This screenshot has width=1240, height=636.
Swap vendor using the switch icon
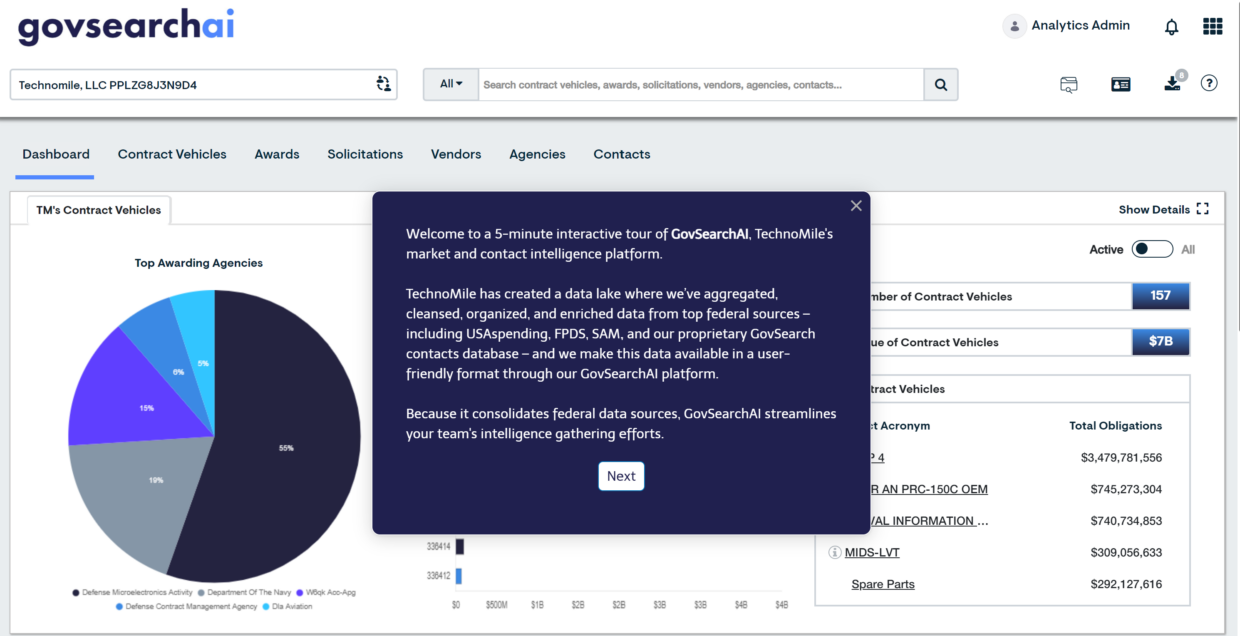pyautogui.click(x=383, y=84)
